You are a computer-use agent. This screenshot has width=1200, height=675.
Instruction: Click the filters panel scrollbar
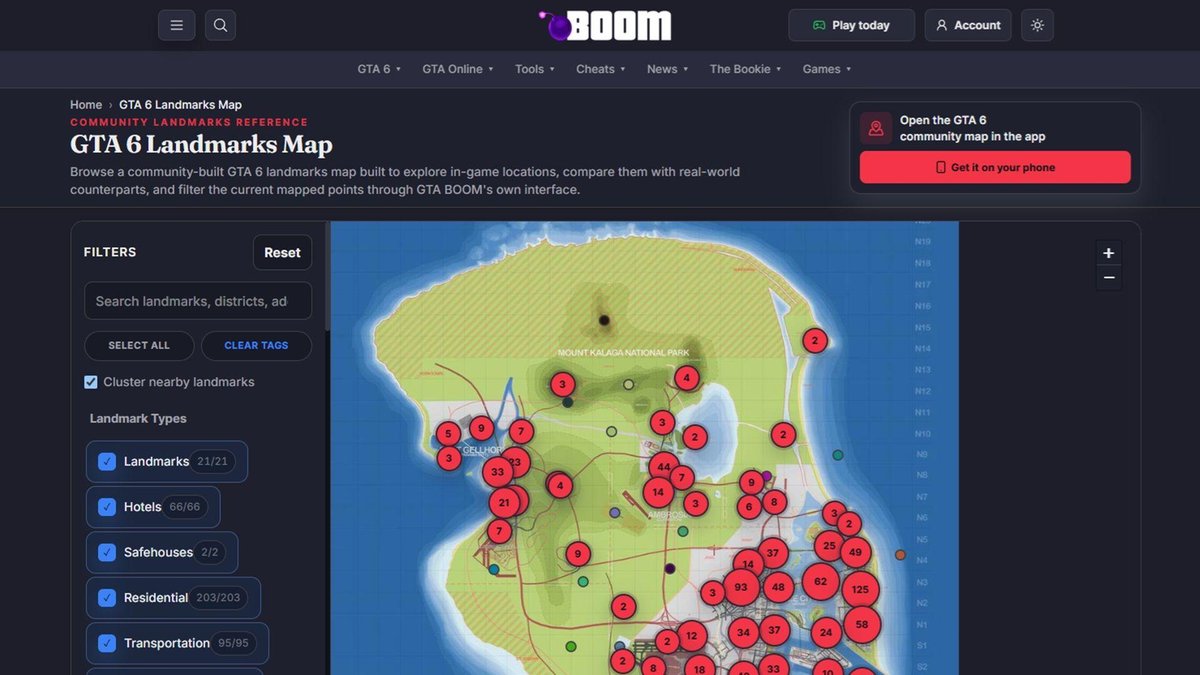[x=326, y=275]
